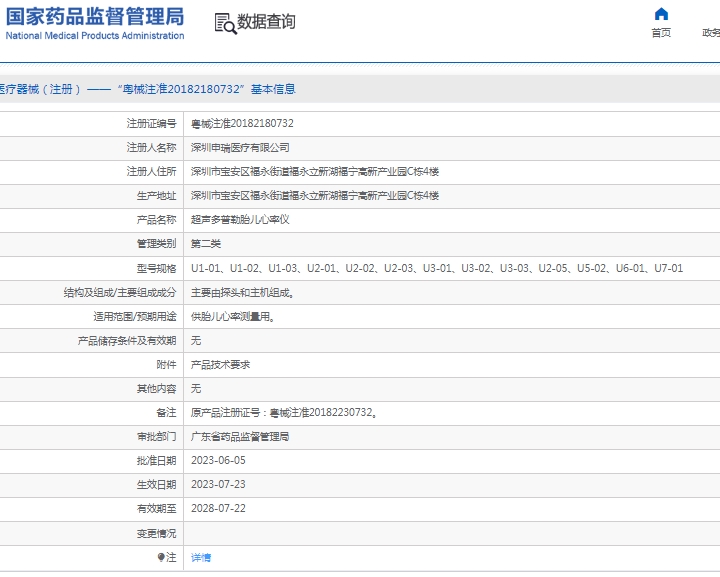Click the empty 变更情况 value cell

click(452, 533)
